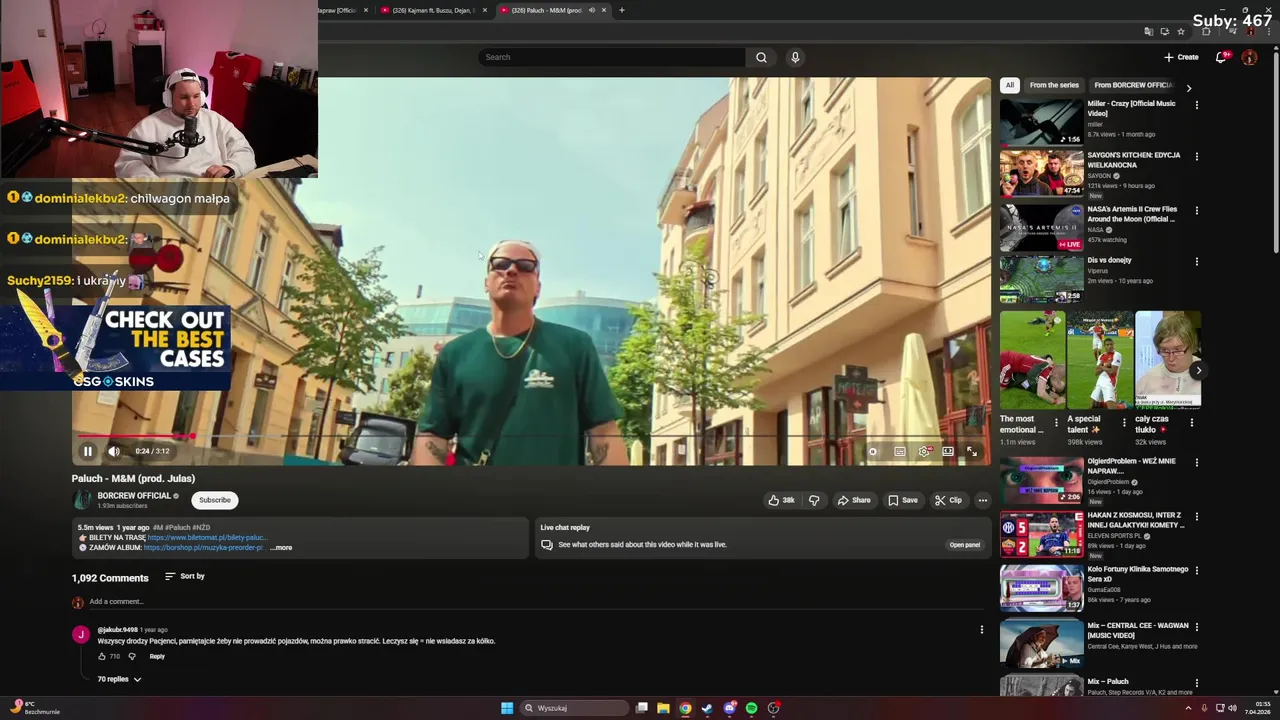Open options menu for jakubr comment
Image resolution: width=1280 pixels, height=720 pixels.
(982, 630)
